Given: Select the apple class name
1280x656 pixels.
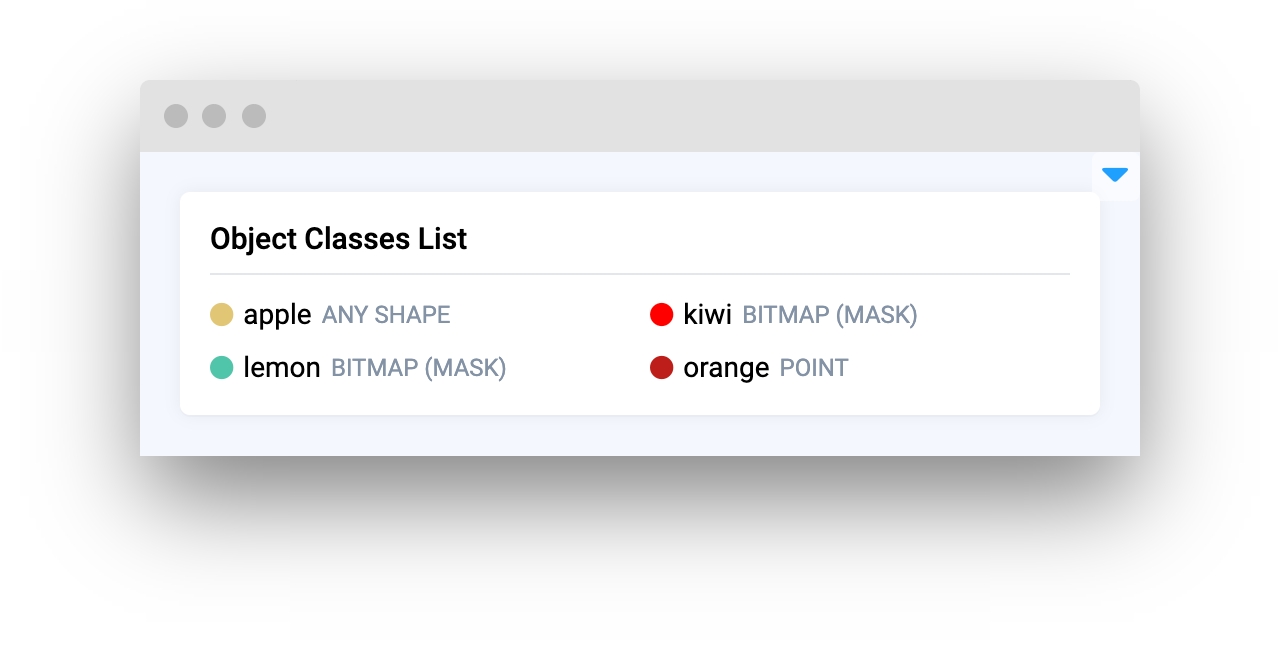Looking at the screenshot, I should click(x=277, y=316).
